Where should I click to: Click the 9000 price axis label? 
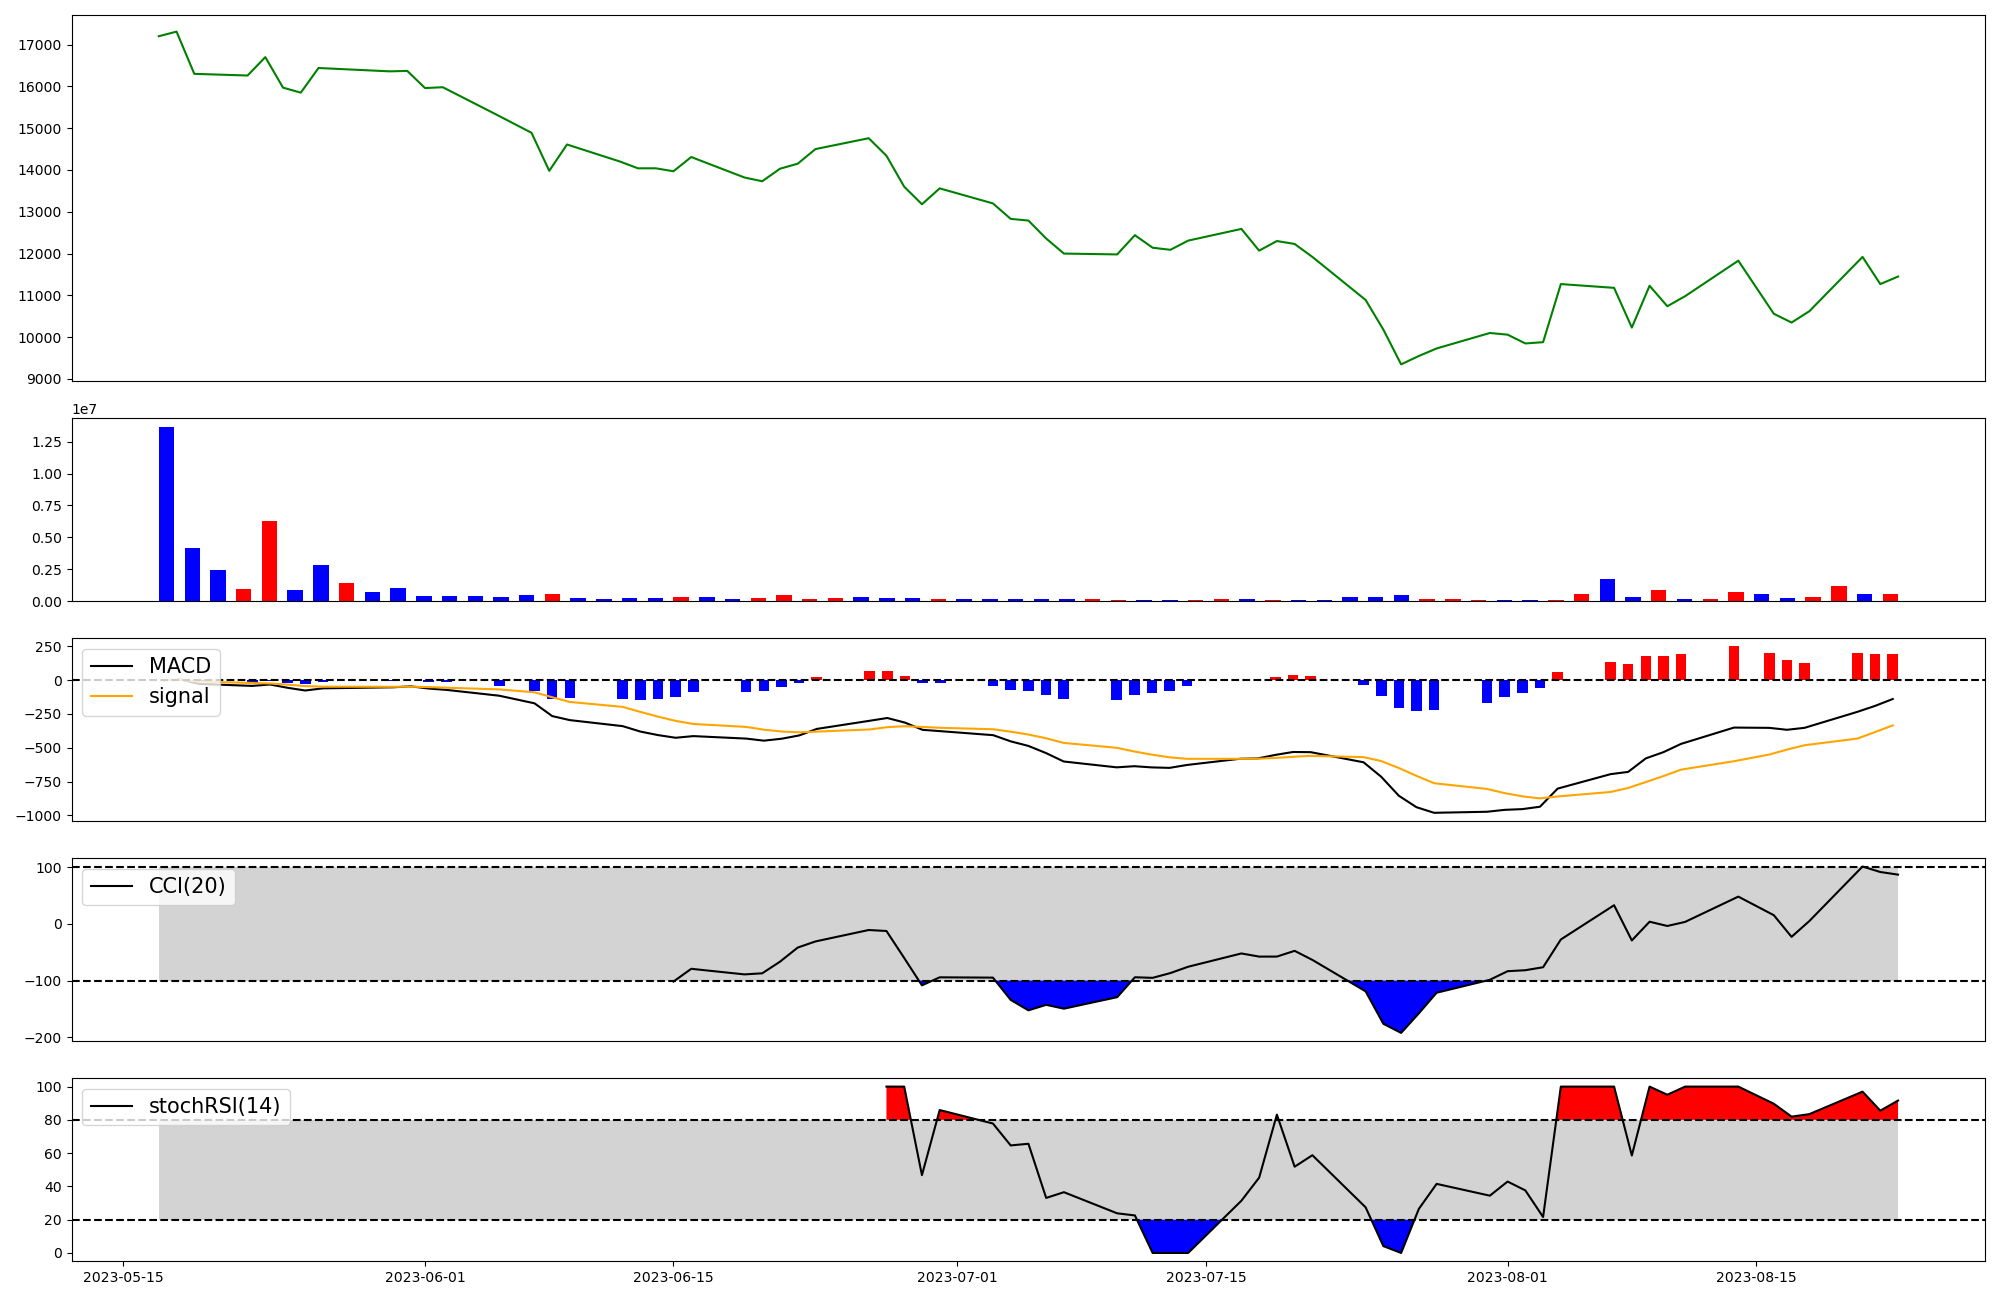(44, 379)
